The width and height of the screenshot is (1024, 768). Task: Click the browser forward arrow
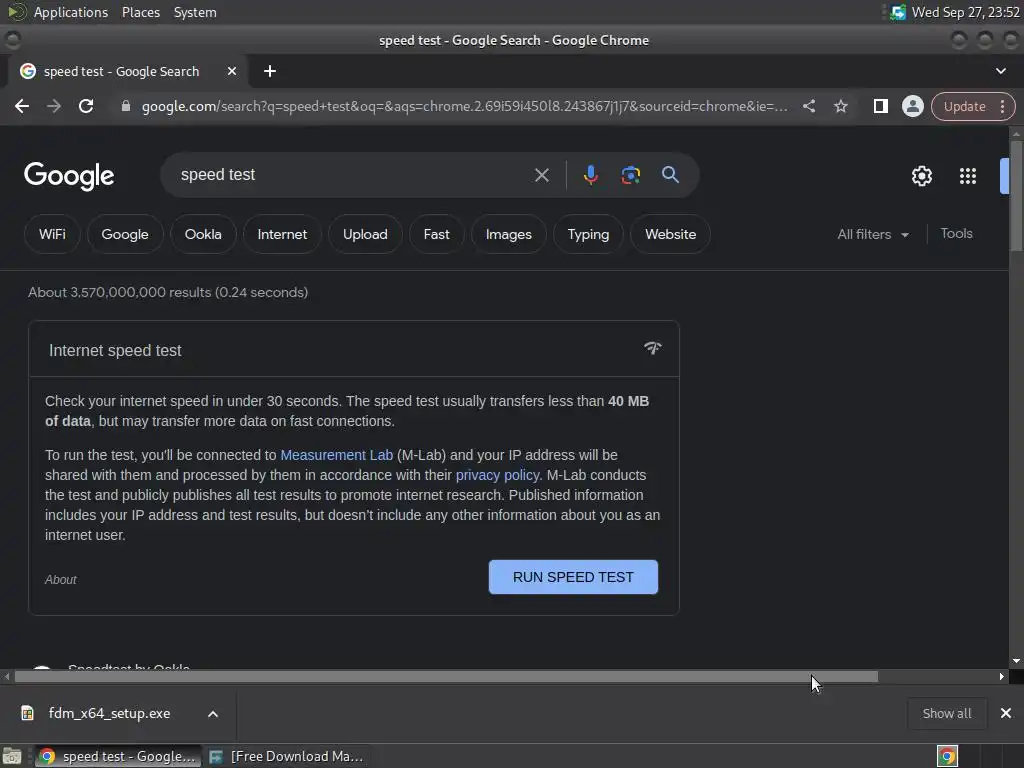coord(54,106)
